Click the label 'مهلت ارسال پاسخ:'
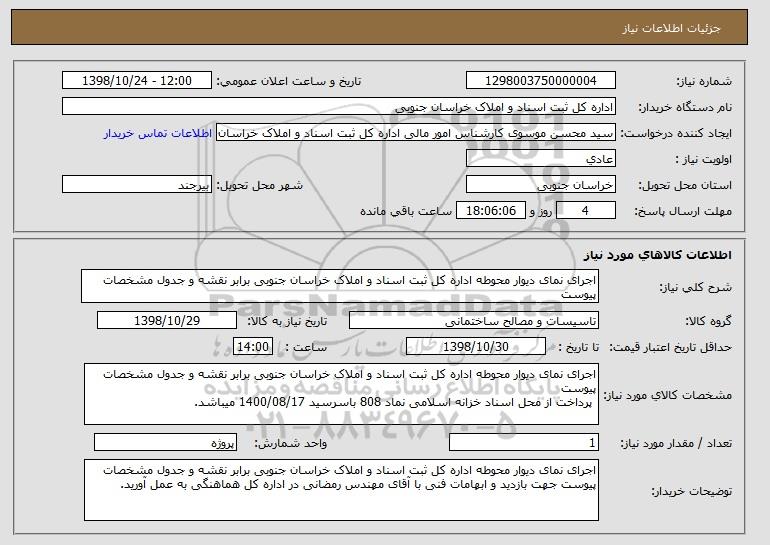The width and height of the screenshot is (770, 545). pos(683,211)
